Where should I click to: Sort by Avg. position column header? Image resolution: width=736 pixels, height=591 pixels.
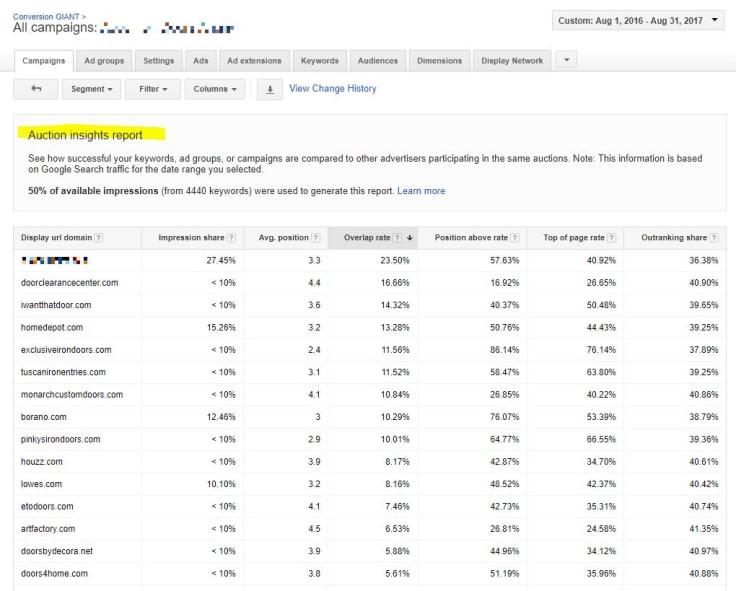point(284,238)
